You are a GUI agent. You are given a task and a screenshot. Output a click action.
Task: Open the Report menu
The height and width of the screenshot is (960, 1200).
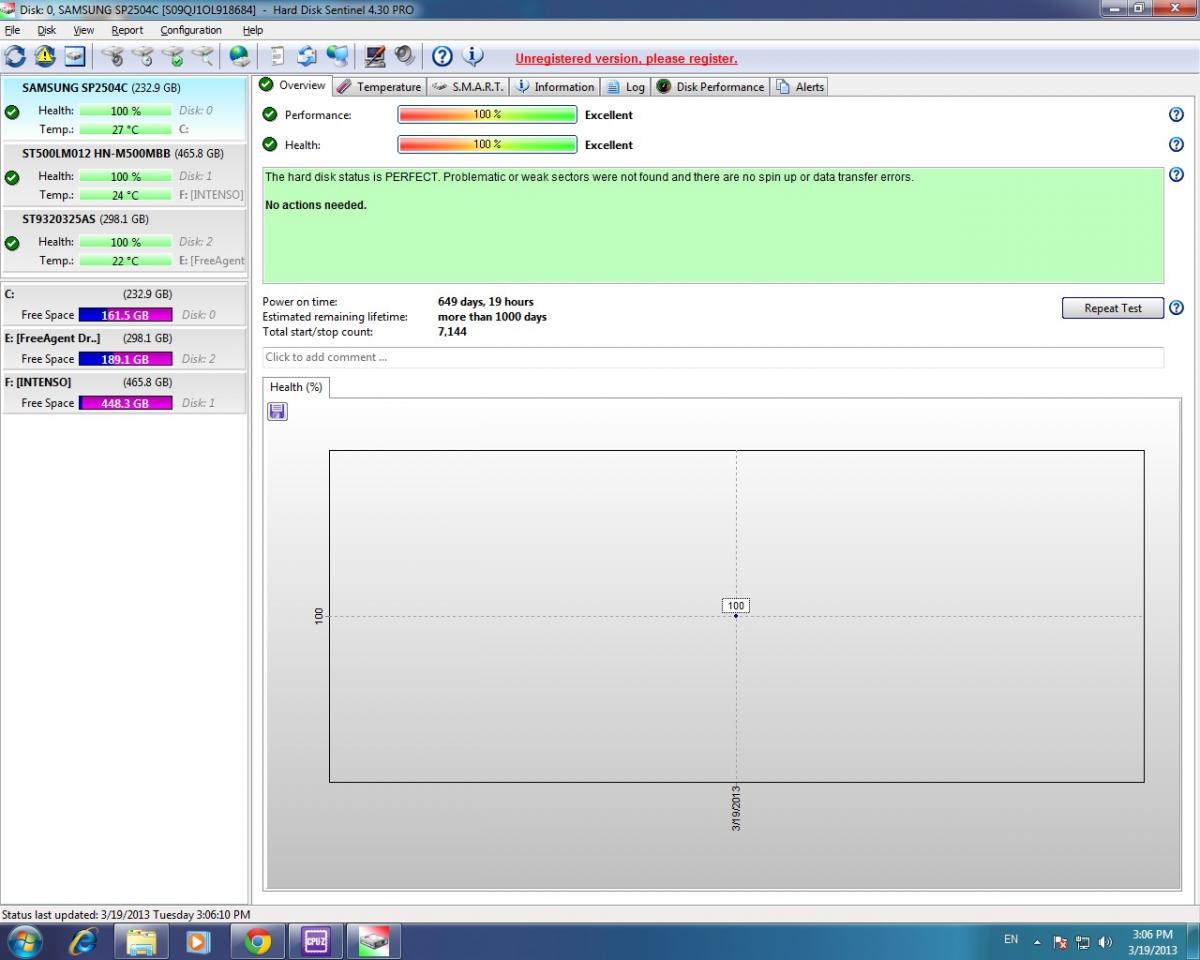pyautogui.click(x=127, y=30)
